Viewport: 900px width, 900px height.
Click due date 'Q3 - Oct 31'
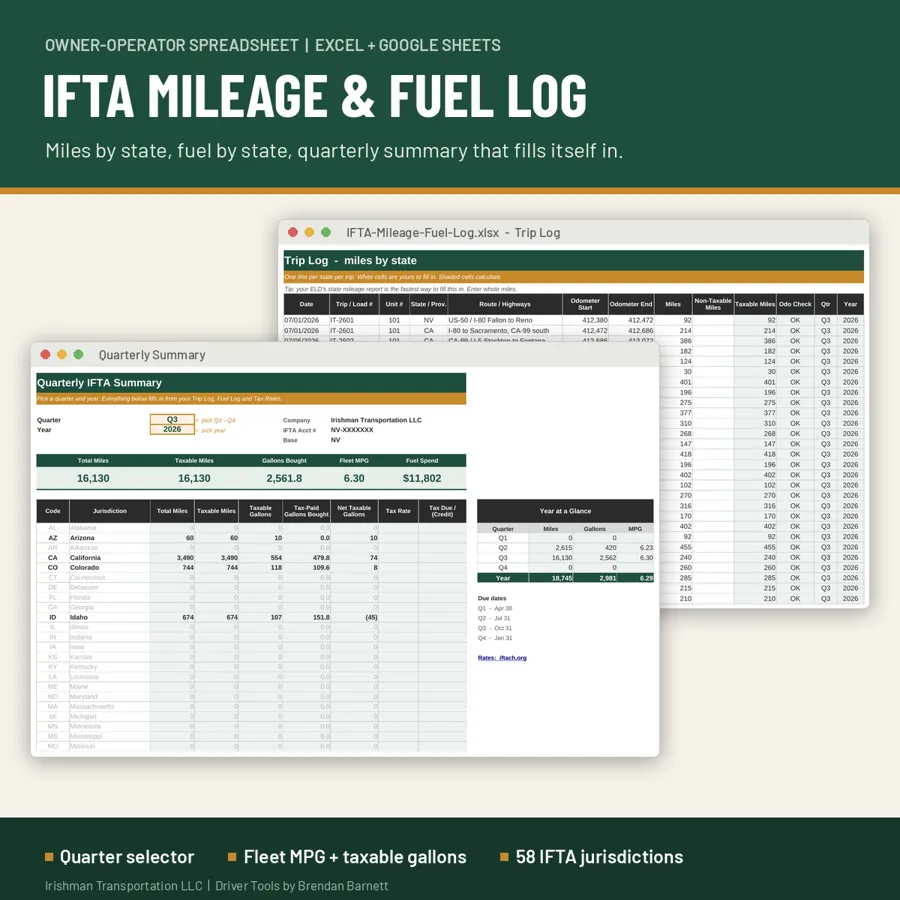click(x=495, y=629)
